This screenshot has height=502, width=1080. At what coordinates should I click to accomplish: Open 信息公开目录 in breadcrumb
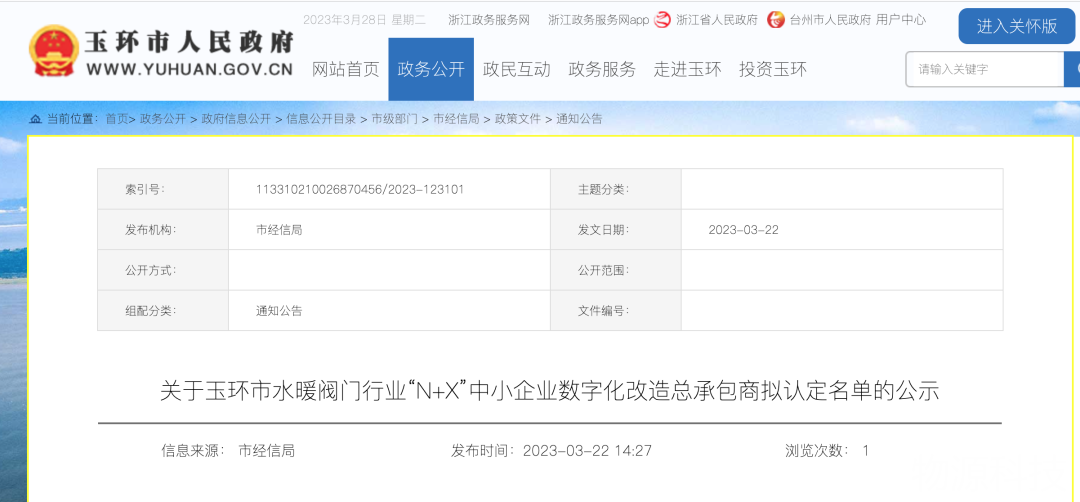click(320, 119)
